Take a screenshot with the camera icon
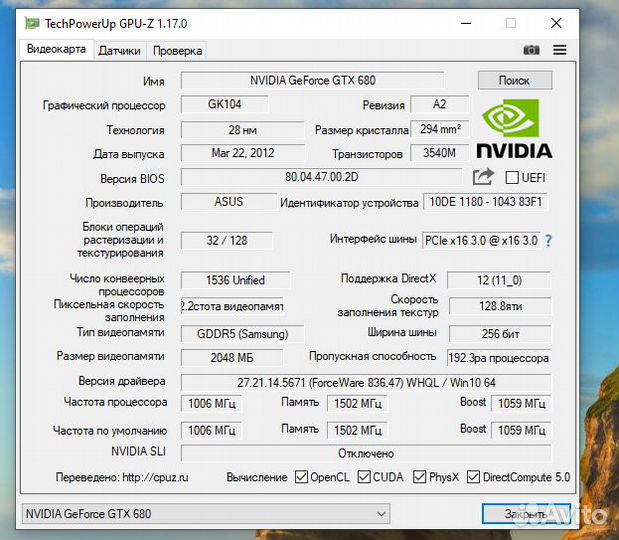Screen dimensions: 619x540 531,50
